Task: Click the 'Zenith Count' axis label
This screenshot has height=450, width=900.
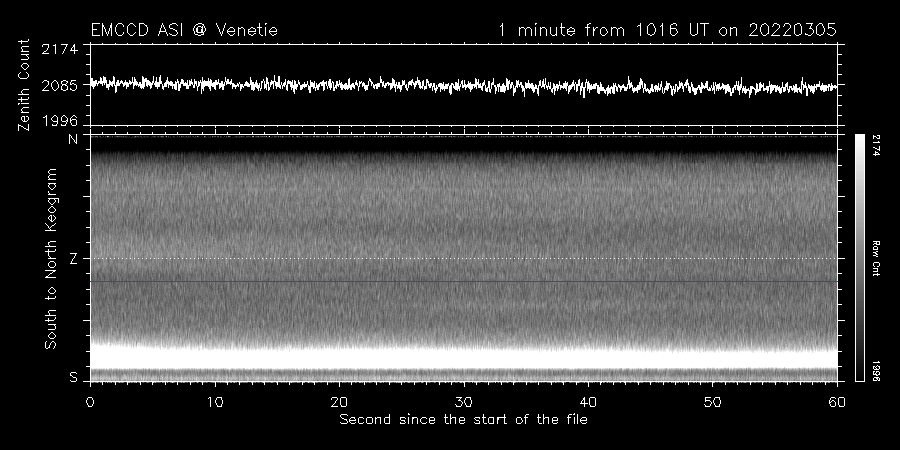Action: [x=24, y=85]
